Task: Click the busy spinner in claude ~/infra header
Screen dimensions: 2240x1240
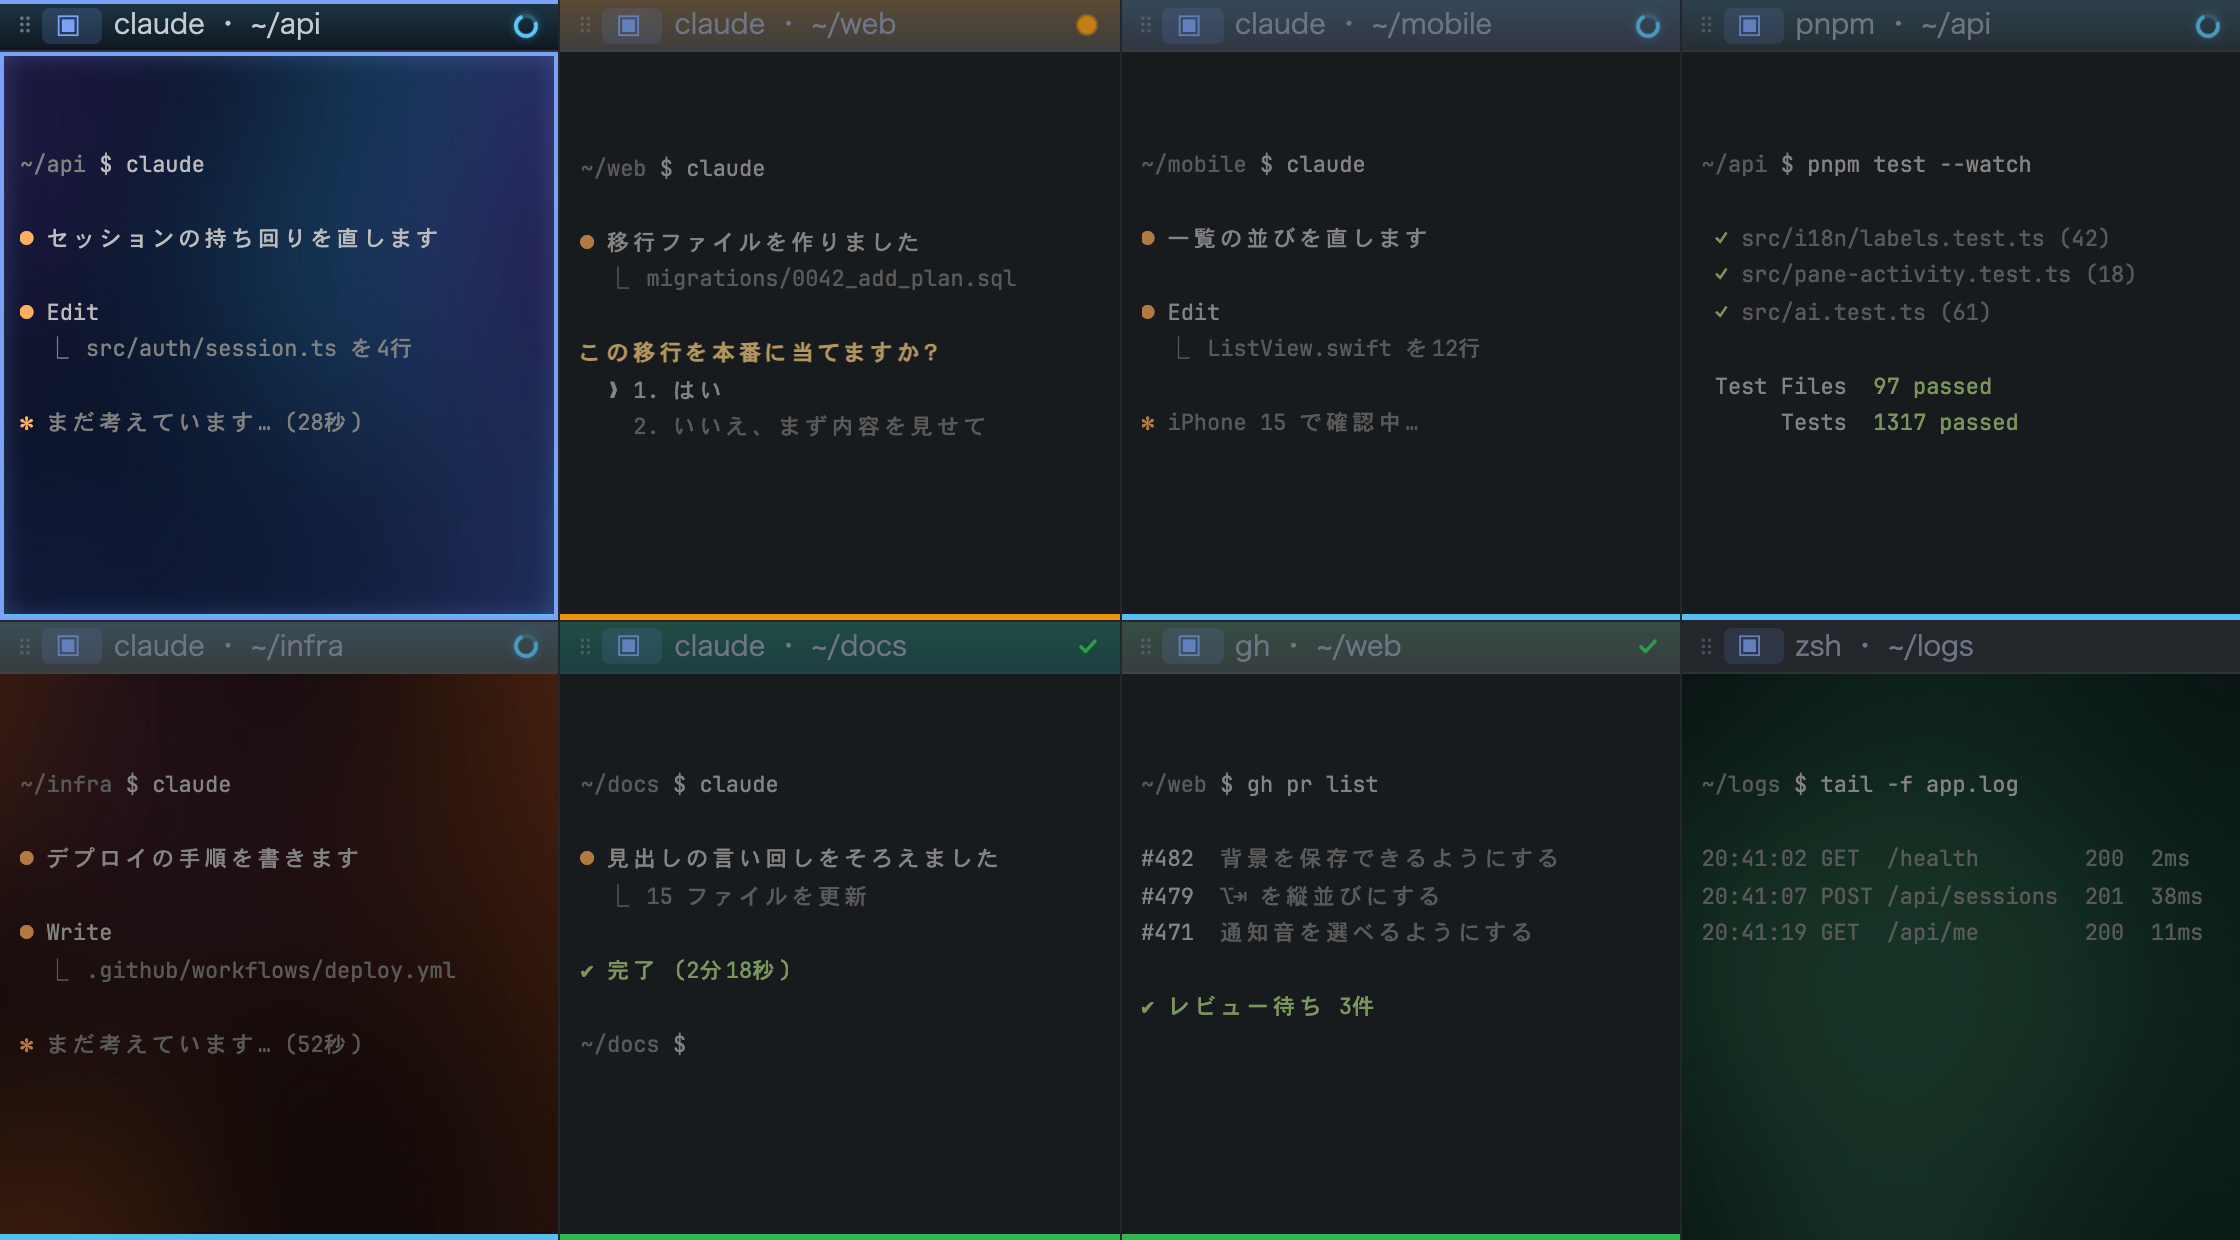Action: tap(526, 646)
